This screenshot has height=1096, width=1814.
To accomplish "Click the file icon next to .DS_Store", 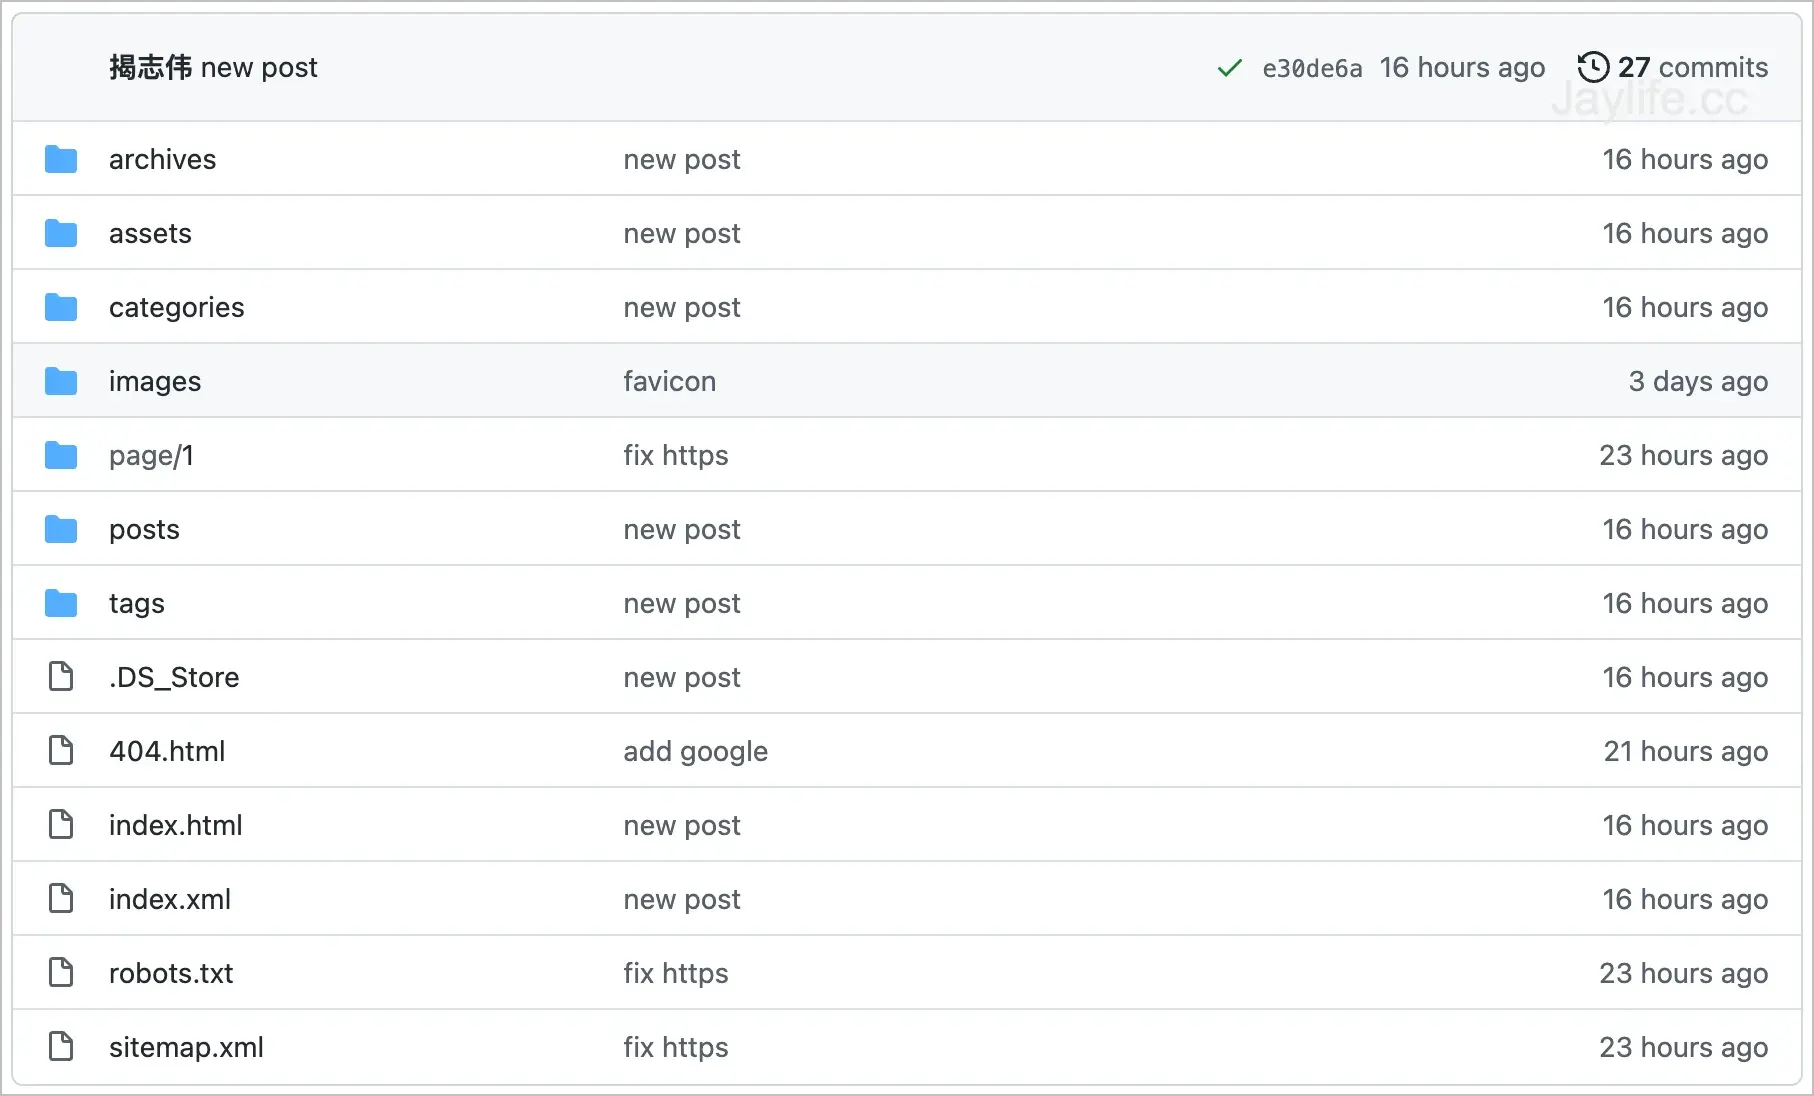I will click(61, 676).
